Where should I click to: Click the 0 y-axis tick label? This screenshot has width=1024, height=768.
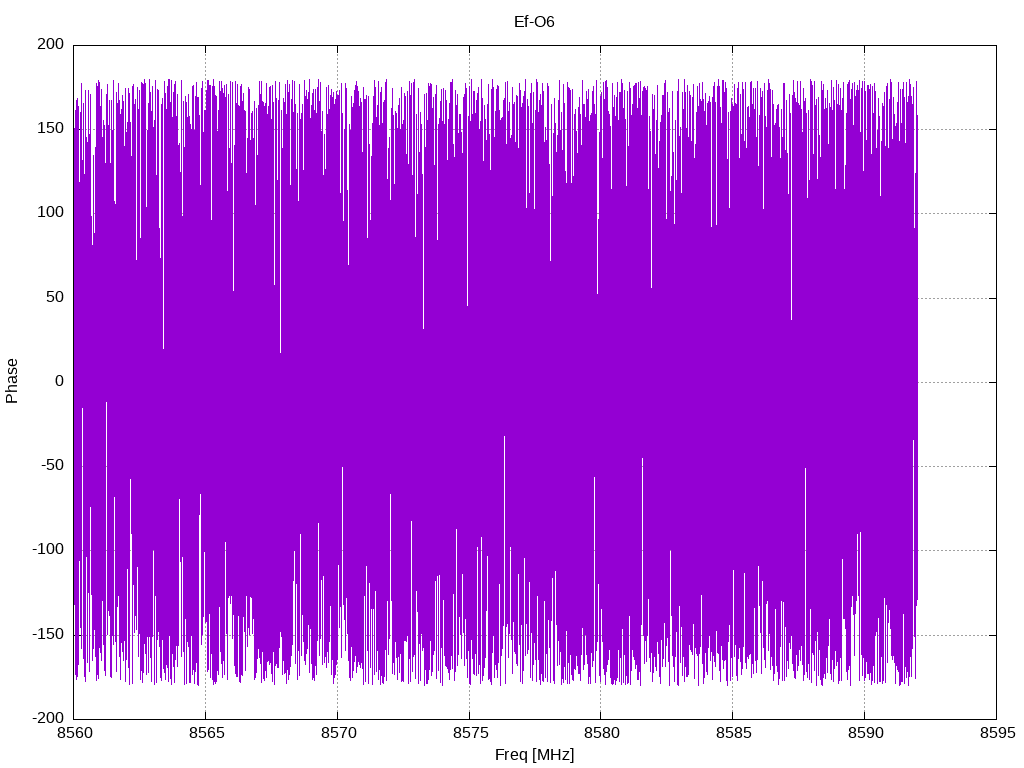pos(60,381)
